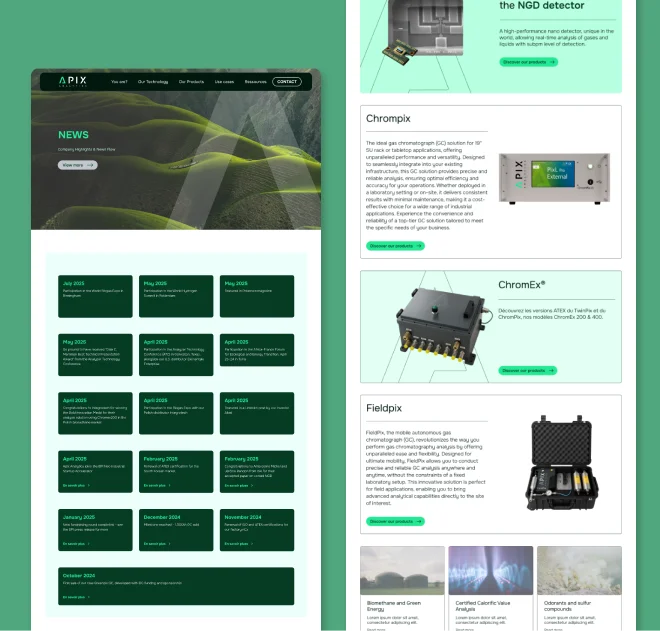This screenshot has width=660, height=631.
Task: Click the Certified Calorific Value Analysis image
Action: (491, 570)
